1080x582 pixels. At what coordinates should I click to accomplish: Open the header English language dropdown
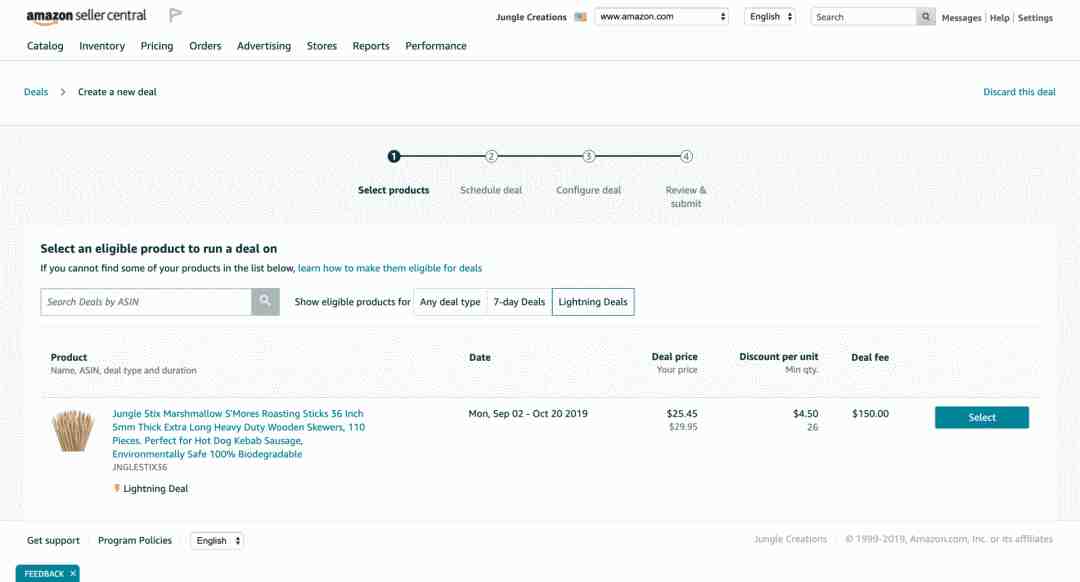(770, 17)
